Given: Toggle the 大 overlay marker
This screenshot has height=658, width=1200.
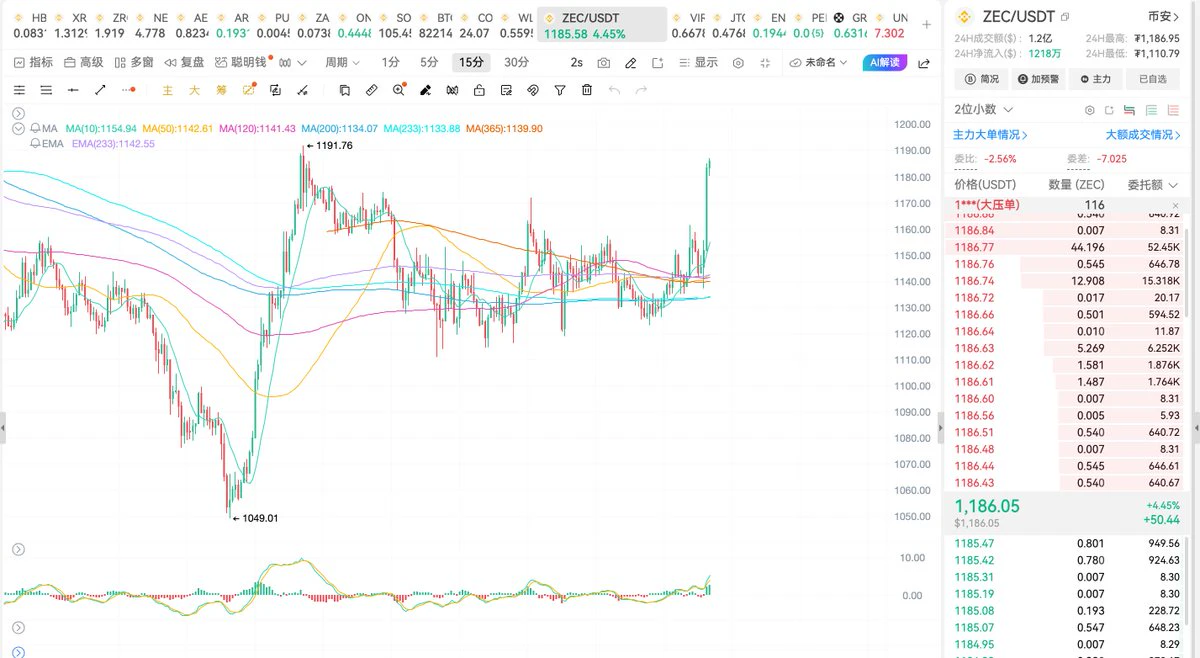Looking at the screenshot, I should [194, 90].
